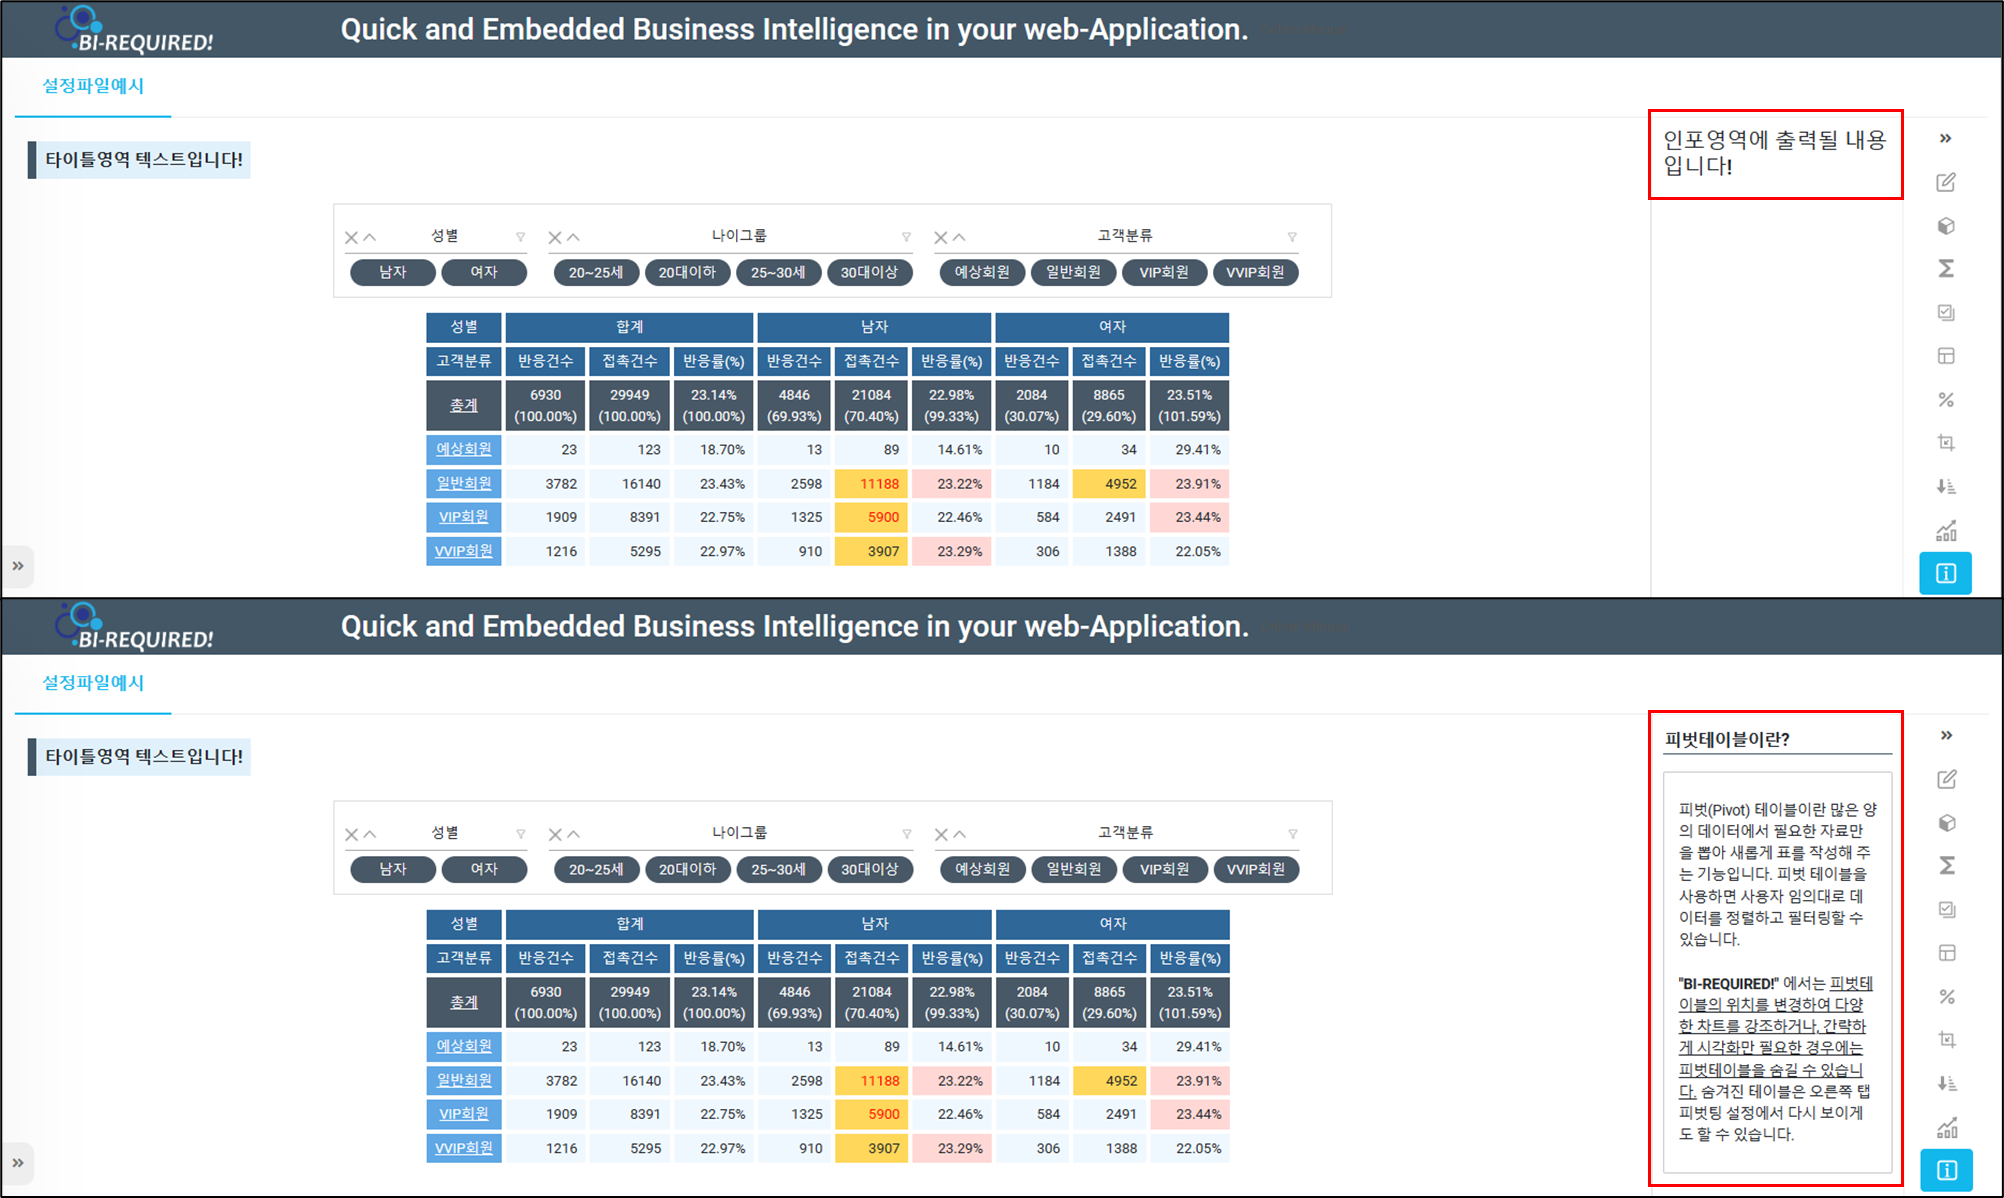The width and height of the screenshot is (2004, 1198).
Task: Select the sort descending icon in upper screen sidebar
Action: (1946, 486)
